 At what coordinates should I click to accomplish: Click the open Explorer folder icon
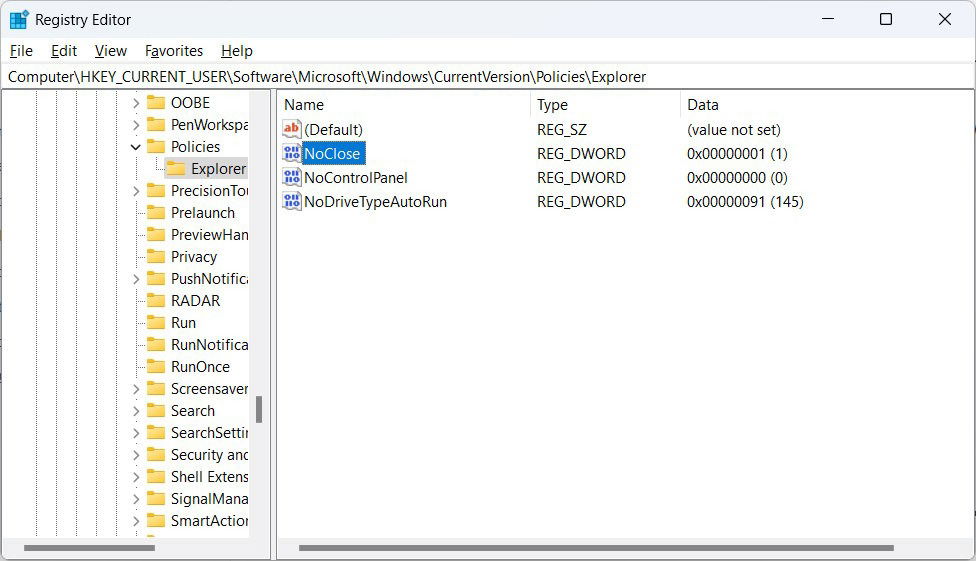click(176, 168)
